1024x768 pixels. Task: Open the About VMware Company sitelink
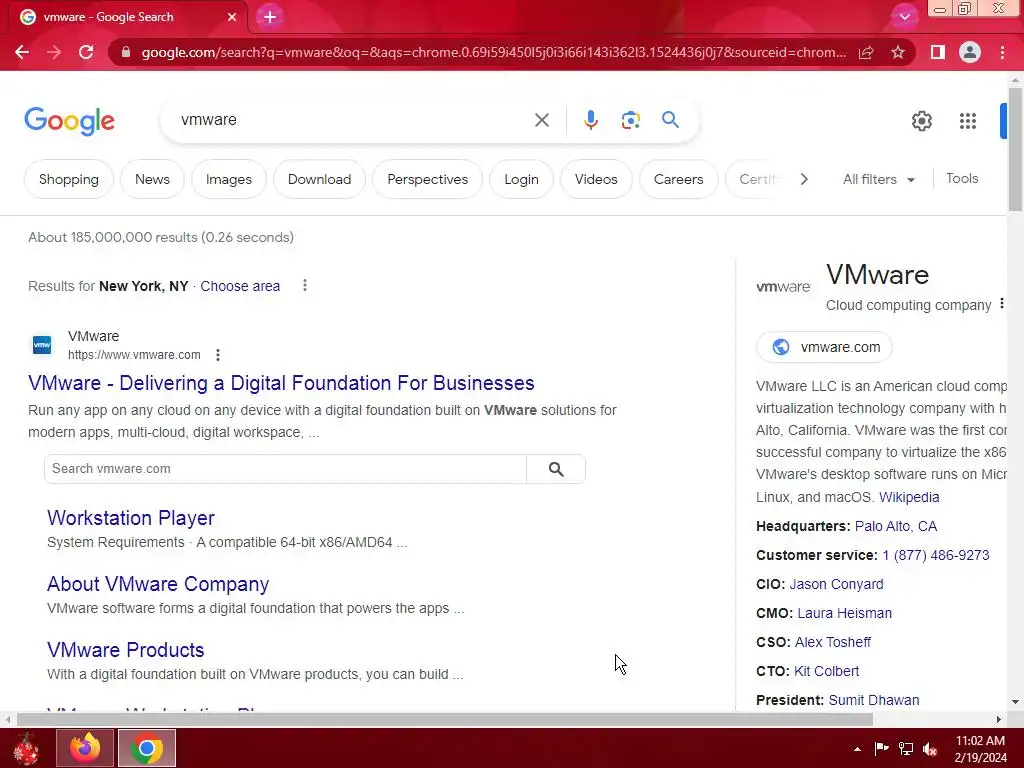click(158, 584)
